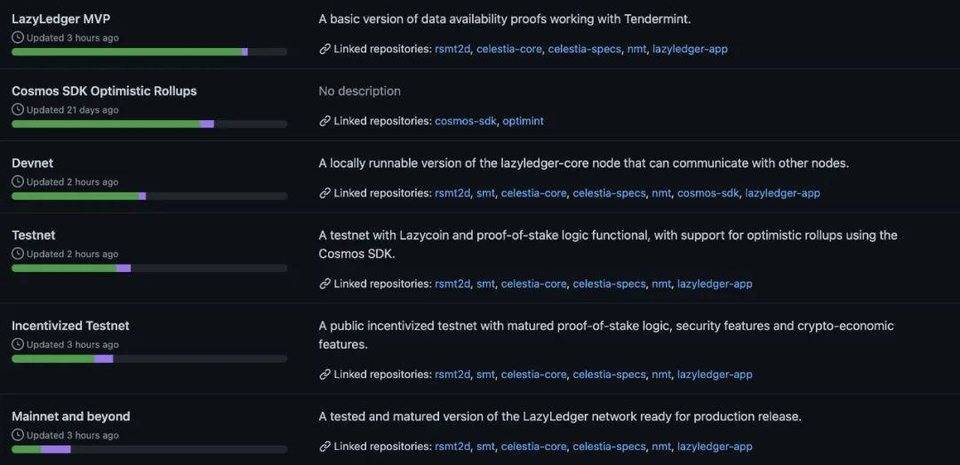
Task: Open the optimint linked repository
Action: (523, 121)
